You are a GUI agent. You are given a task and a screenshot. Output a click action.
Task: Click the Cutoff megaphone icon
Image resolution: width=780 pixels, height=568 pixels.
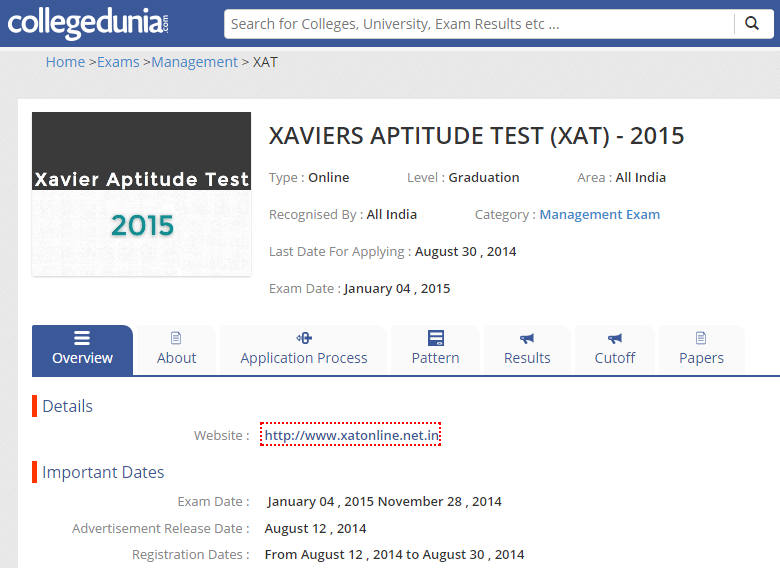tap(615, 339)
